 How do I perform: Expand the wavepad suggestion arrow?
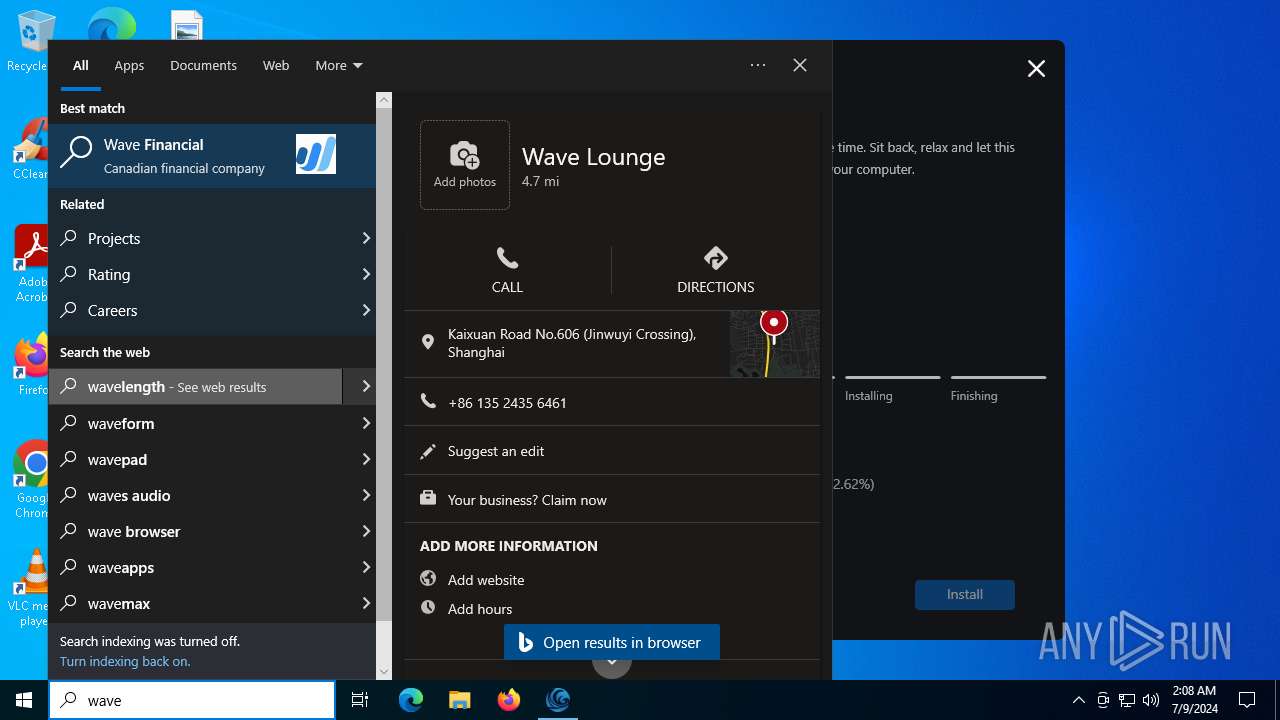pyautogui.click(x=366, y=459)
